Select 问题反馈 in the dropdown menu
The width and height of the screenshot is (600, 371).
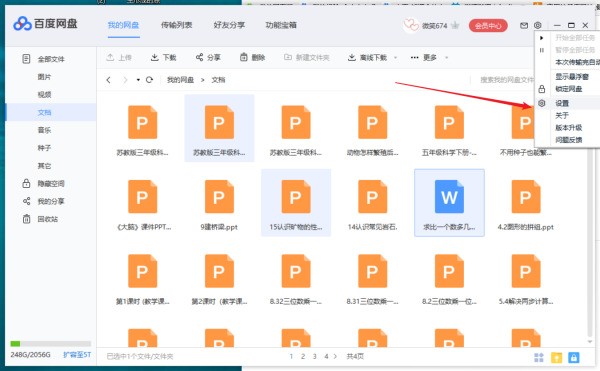tap(569, 140)
